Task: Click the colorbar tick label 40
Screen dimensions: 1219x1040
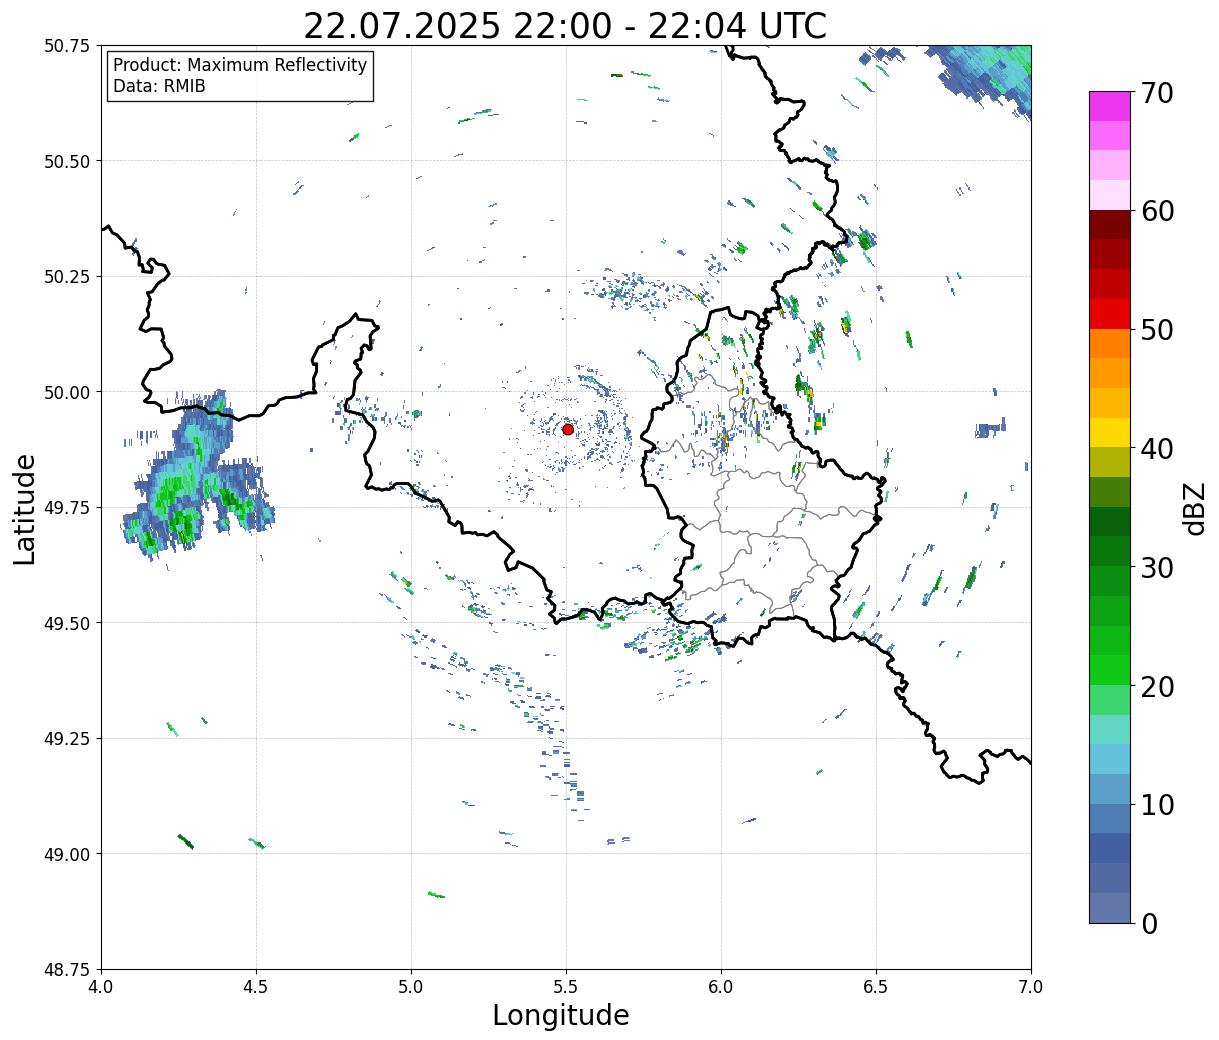Action: pyautogui.click(x=1156, y=449)
